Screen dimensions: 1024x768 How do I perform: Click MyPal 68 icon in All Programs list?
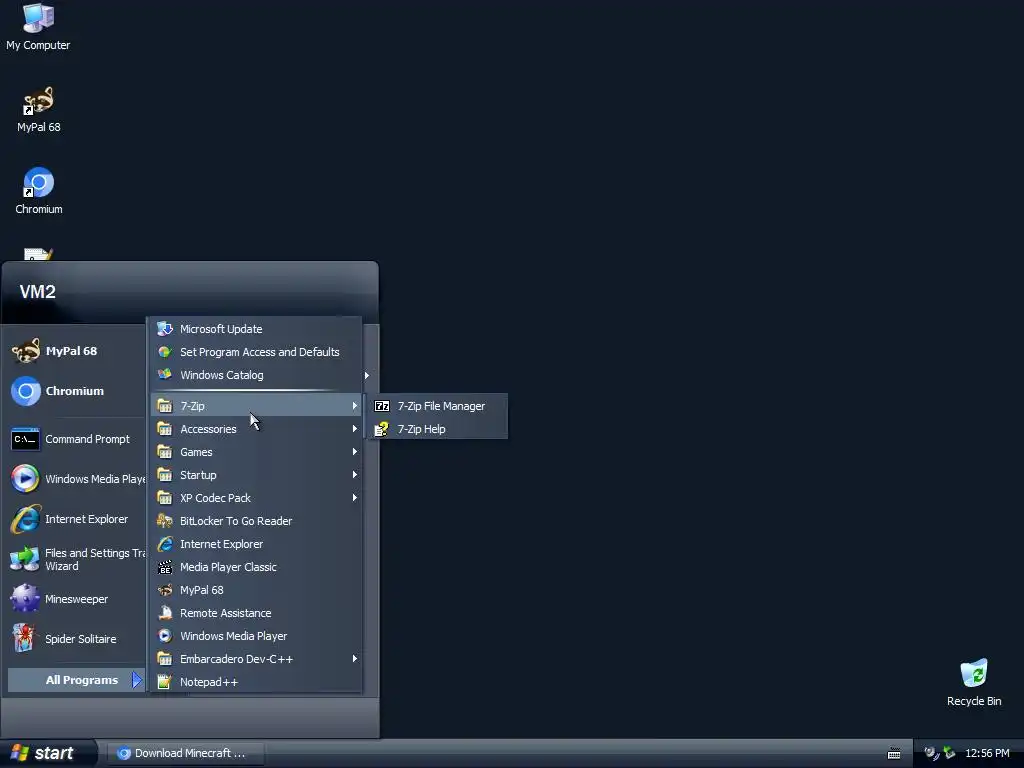click(x=165, y=590)
